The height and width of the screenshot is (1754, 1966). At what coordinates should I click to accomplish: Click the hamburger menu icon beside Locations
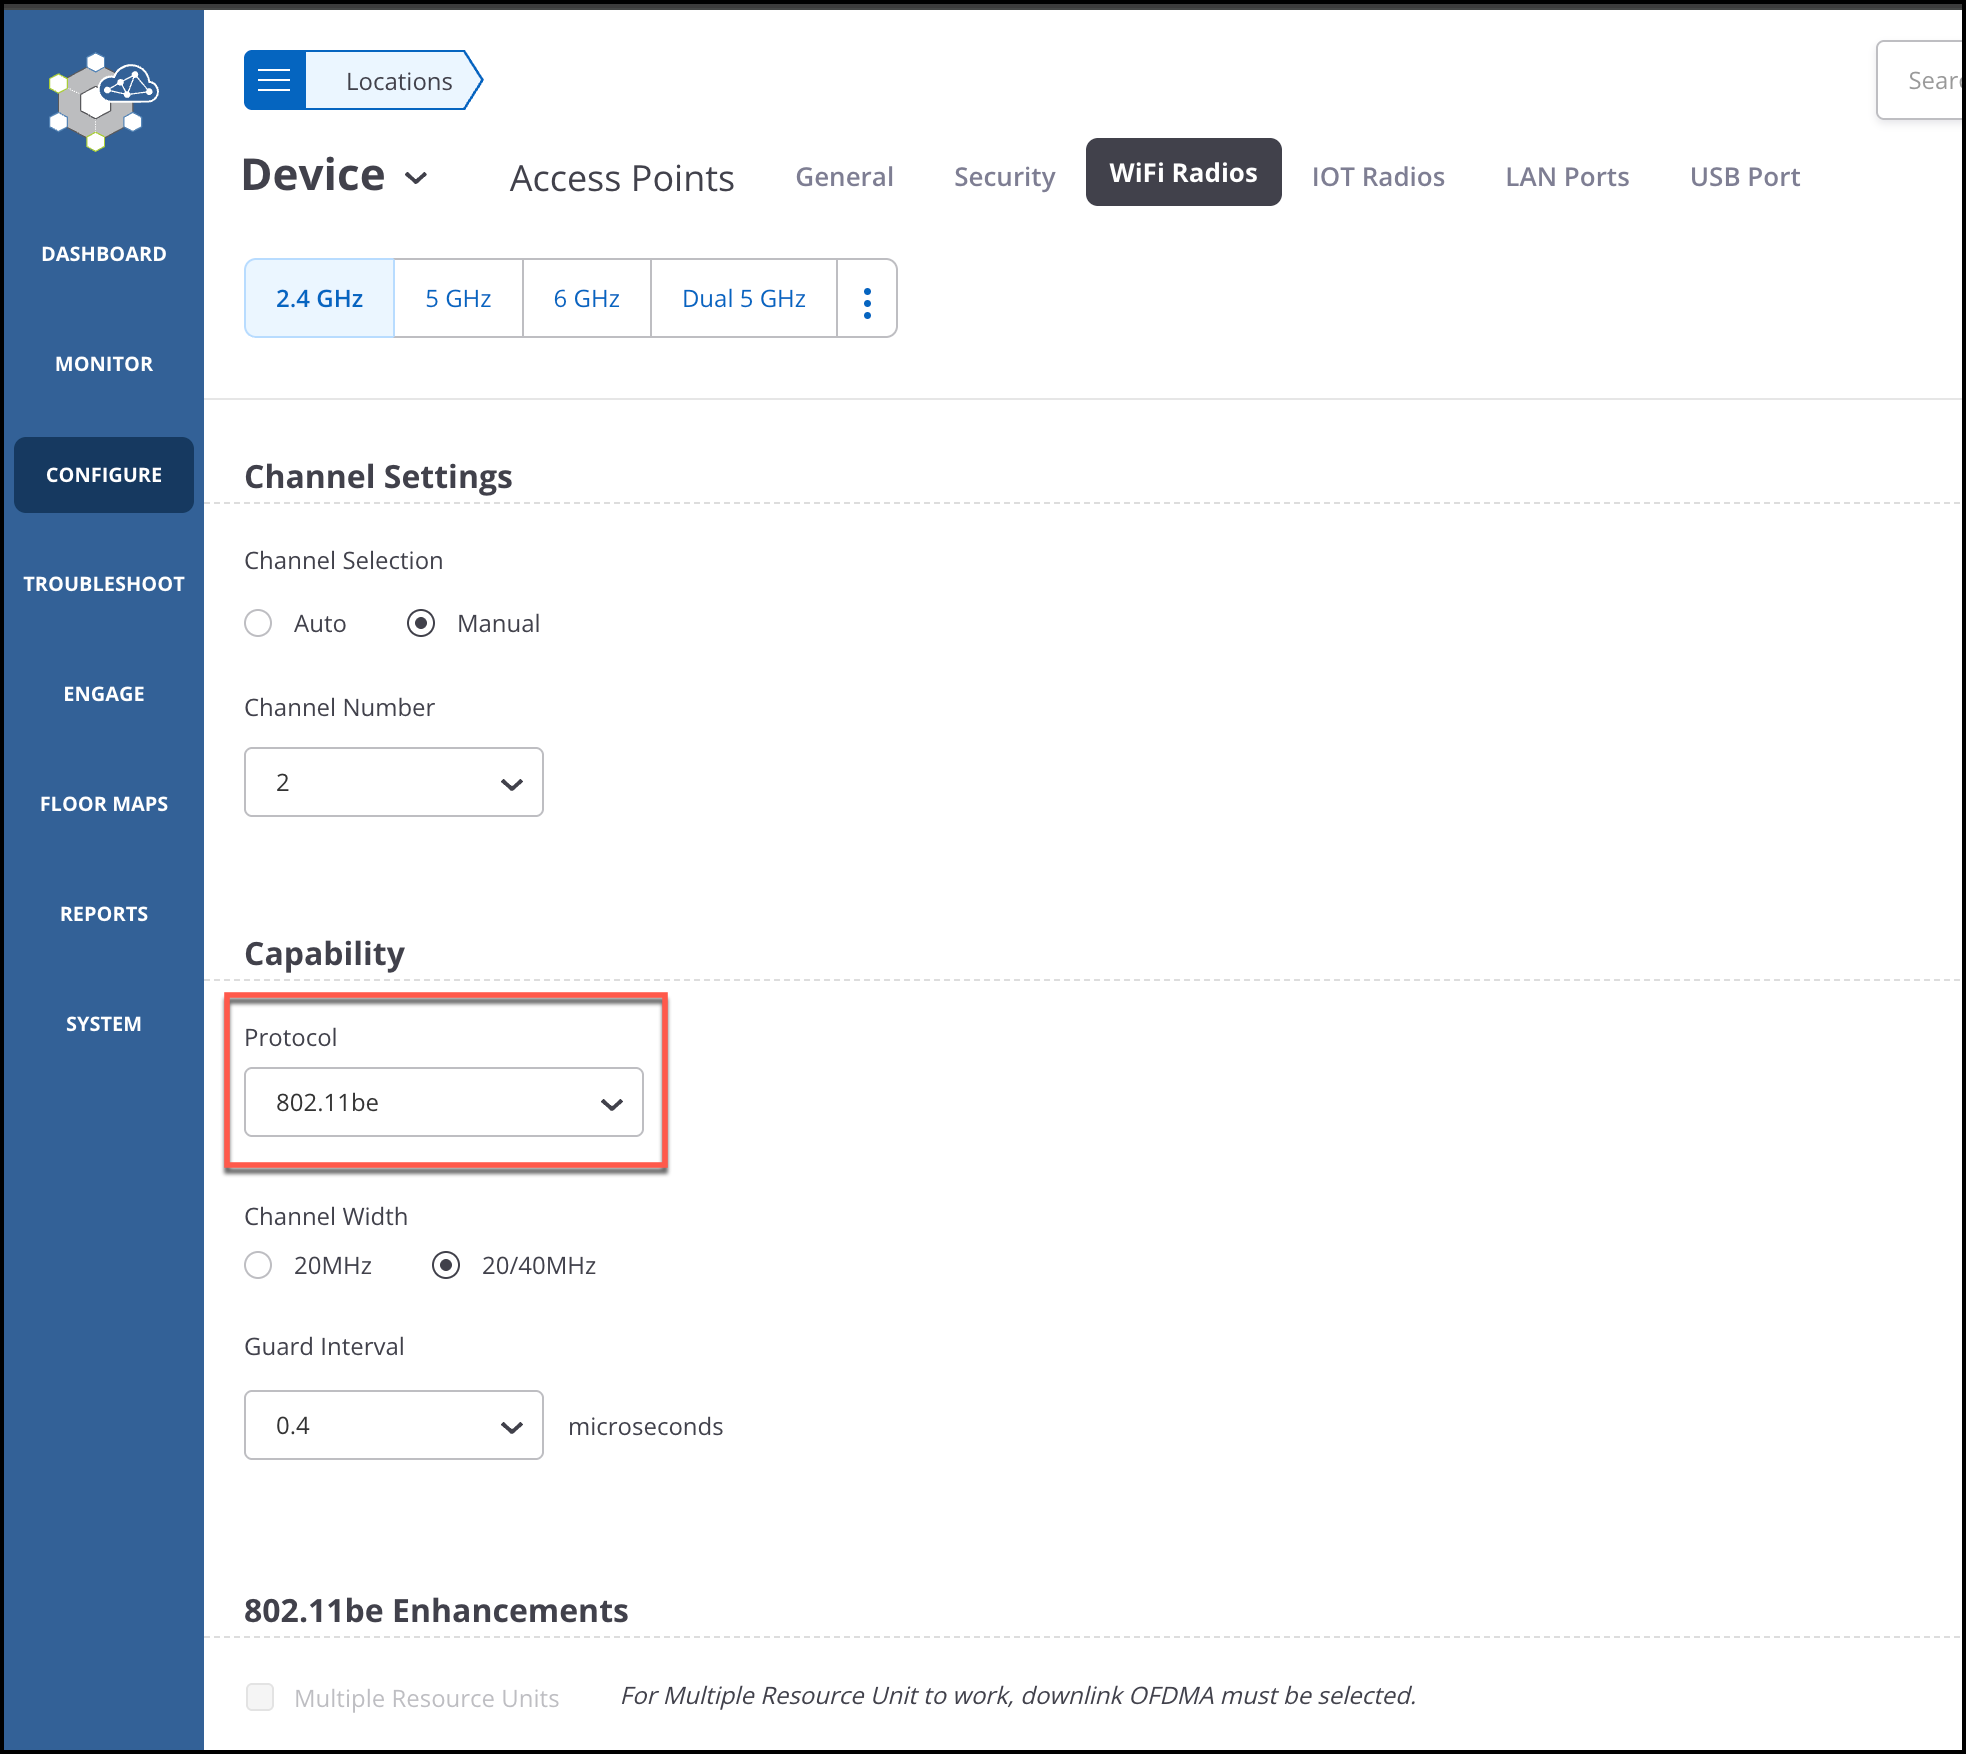point(274,80)
